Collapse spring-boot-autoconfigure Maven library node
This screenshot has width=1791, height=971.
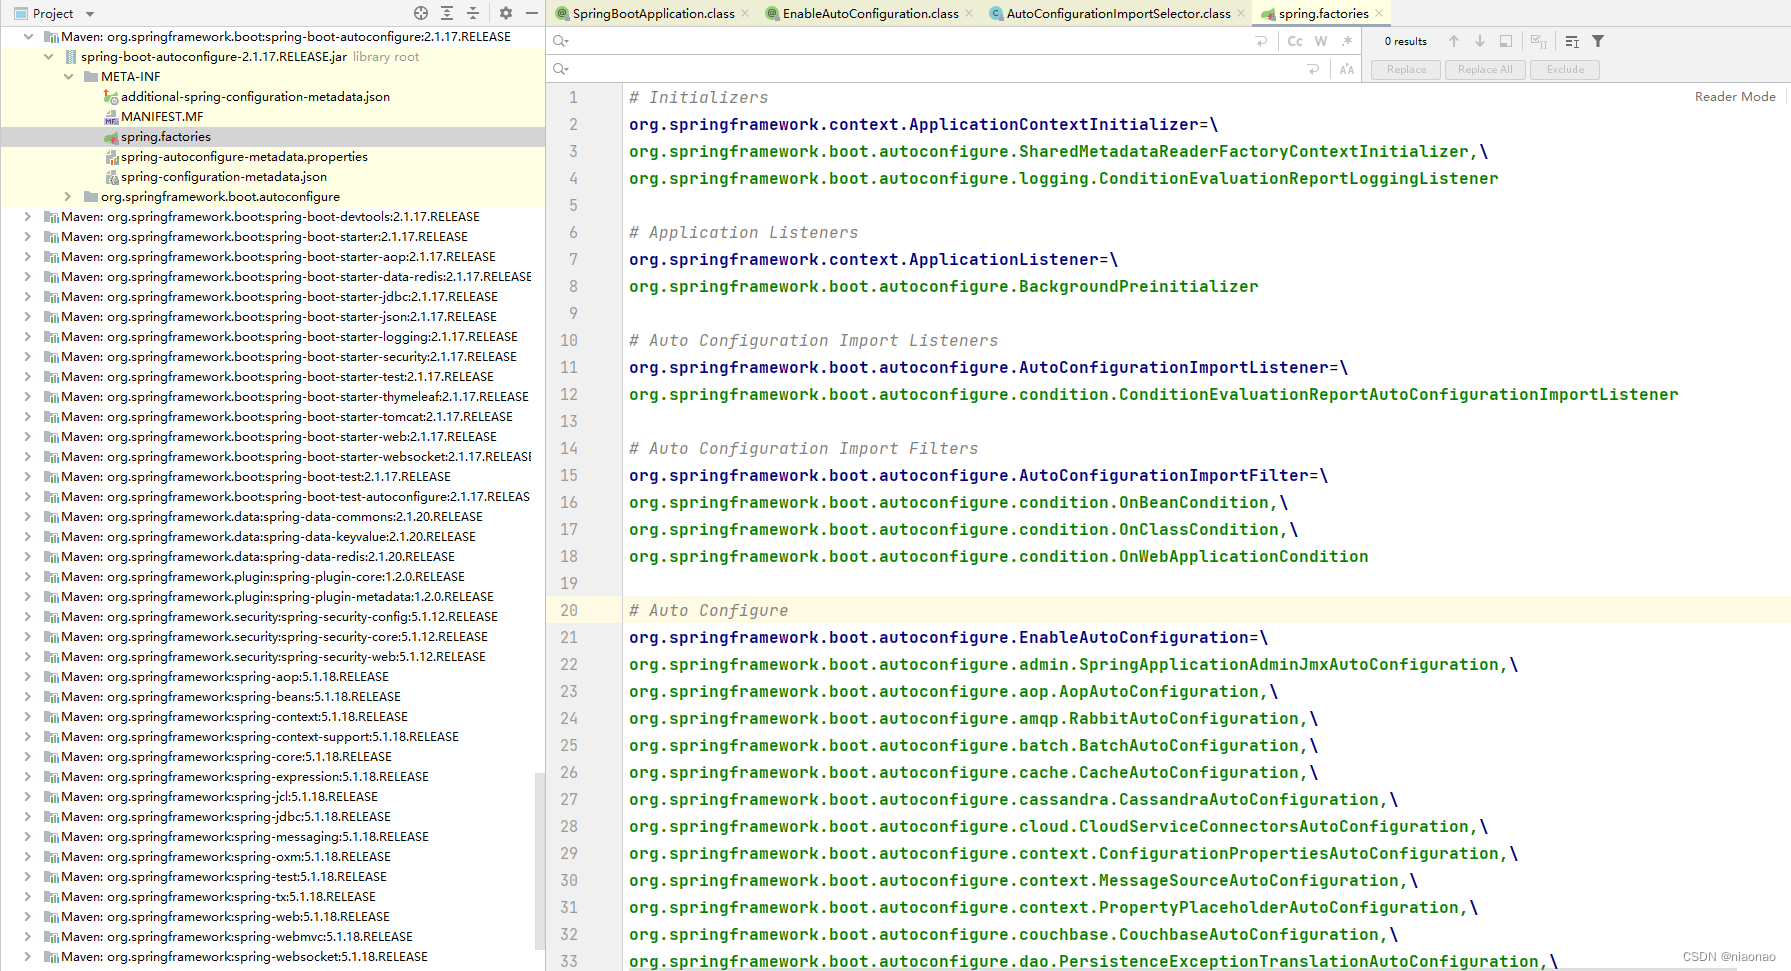pos(28,36)
